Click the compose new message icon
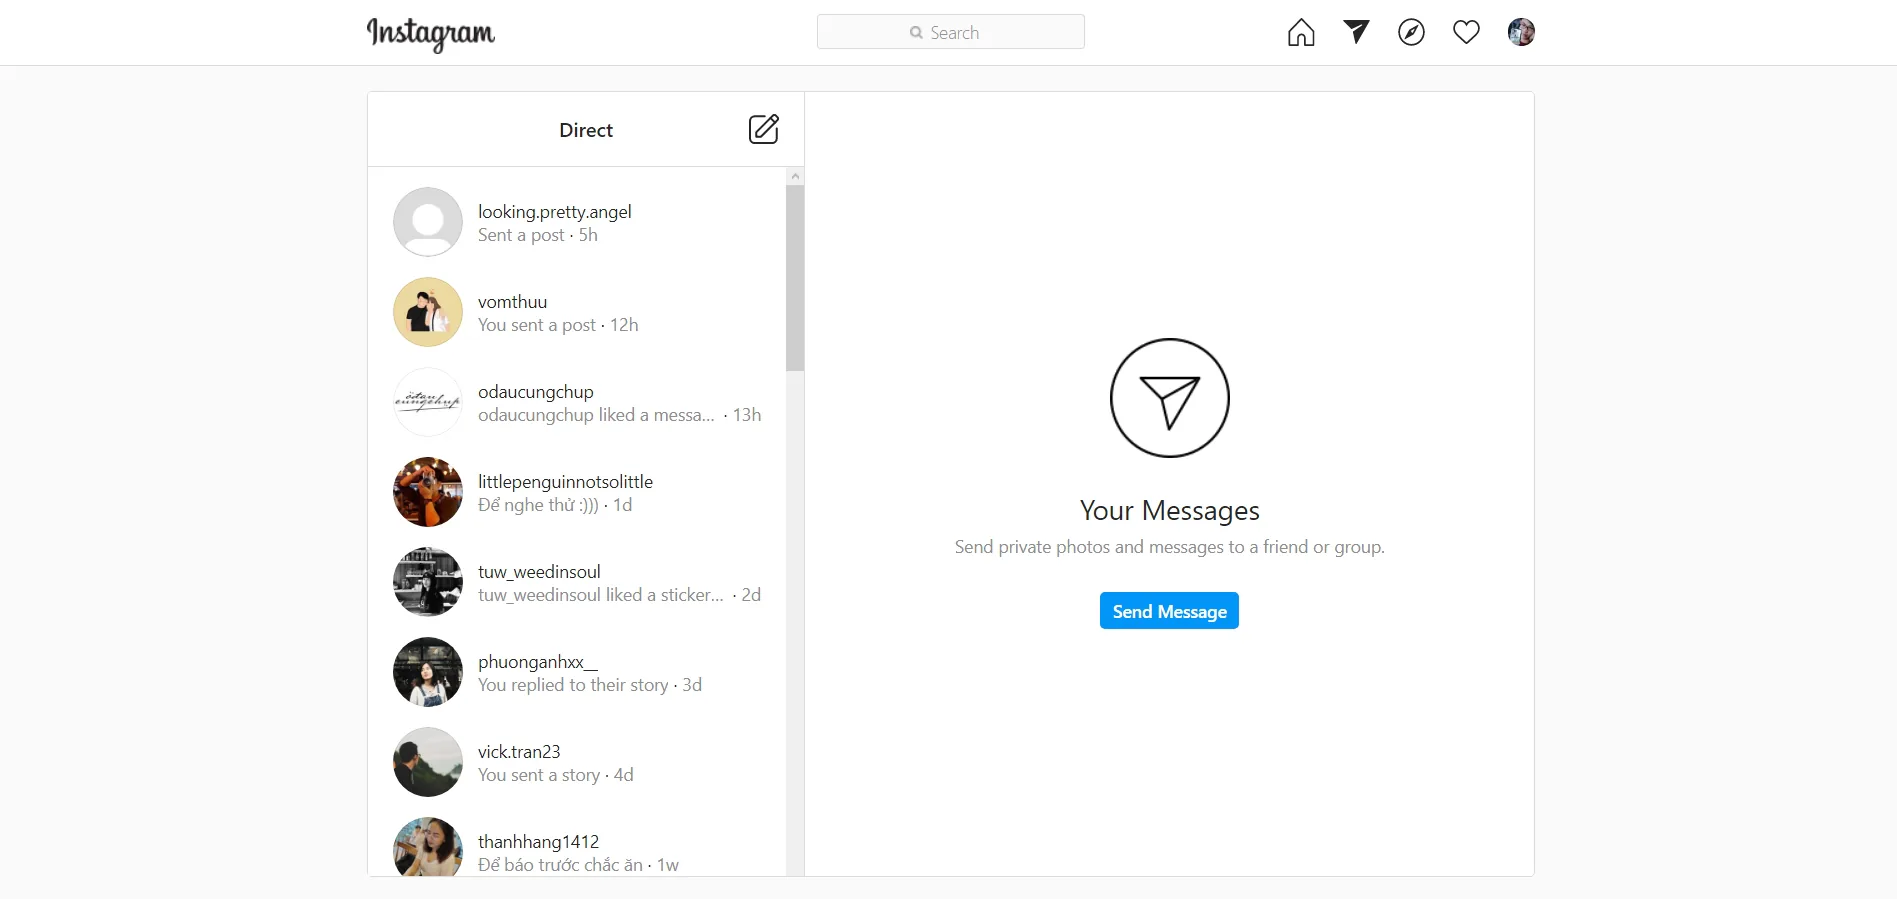Screen dimensions: 1897x899 [764, 129]
